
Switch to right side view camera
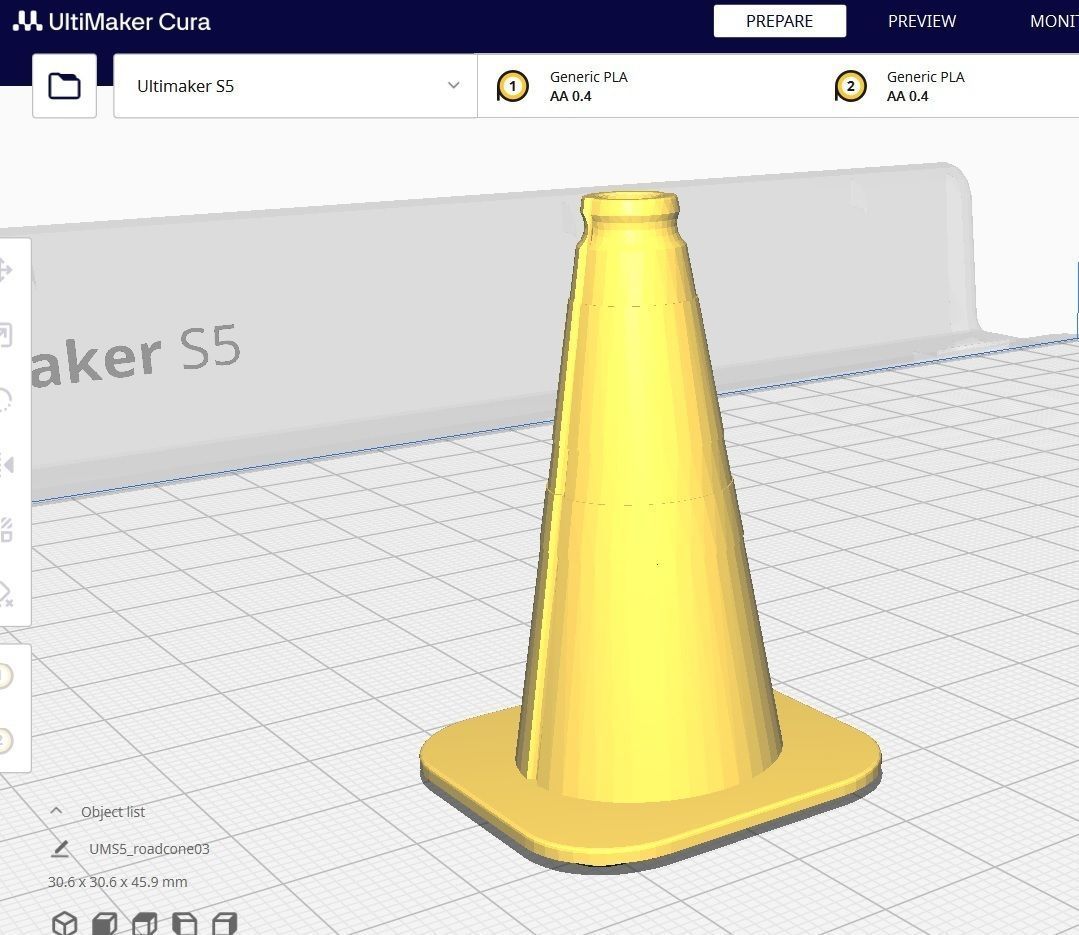coord(224,923)
